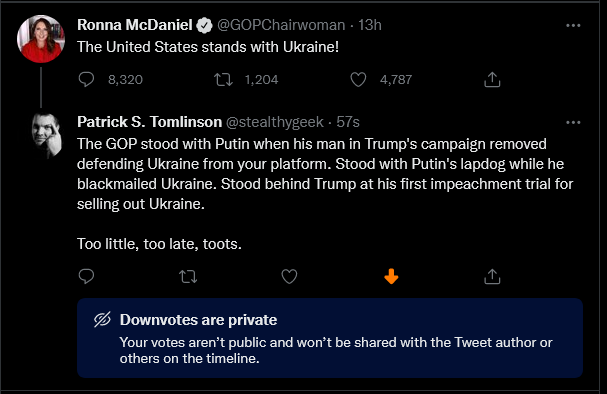Image resolution: width=607 pixels, height=394 pixels.
Task: Open more options on Ronna McDaniel's tweet
Action: pos(573,26)
